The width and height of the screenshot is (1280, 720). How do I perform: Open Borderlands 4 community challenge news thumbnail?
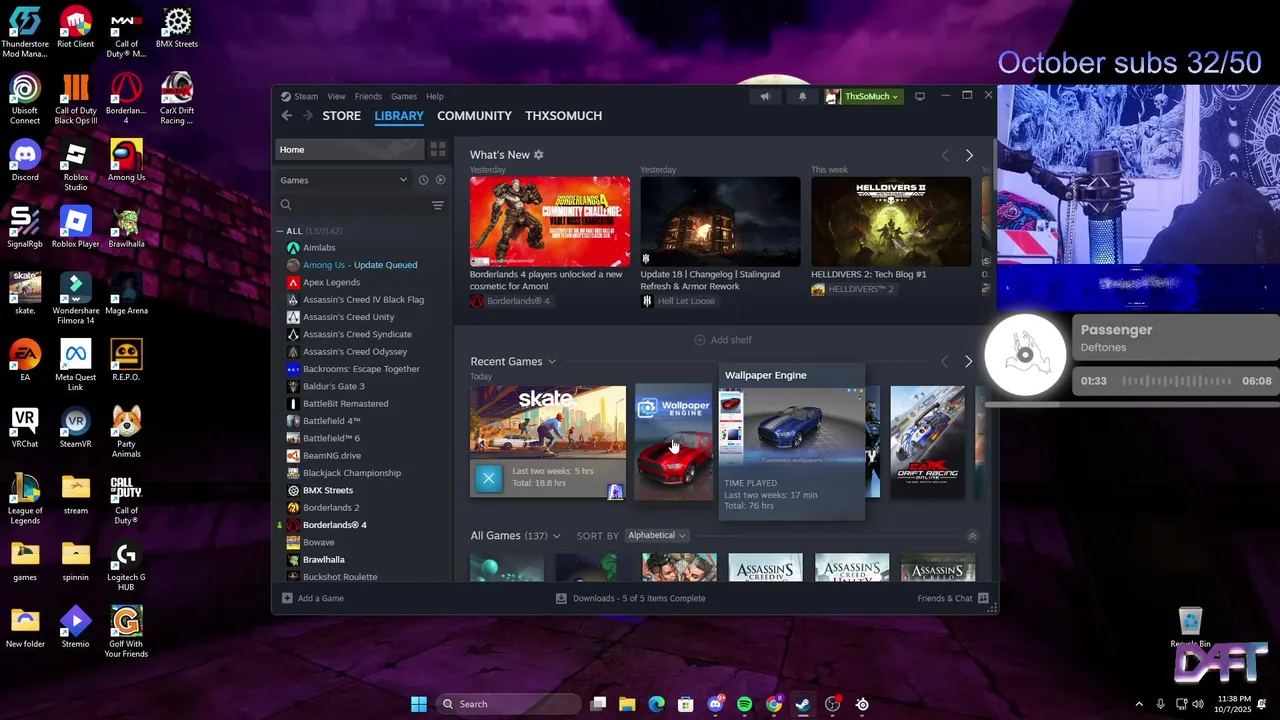(x=550, y=222)
